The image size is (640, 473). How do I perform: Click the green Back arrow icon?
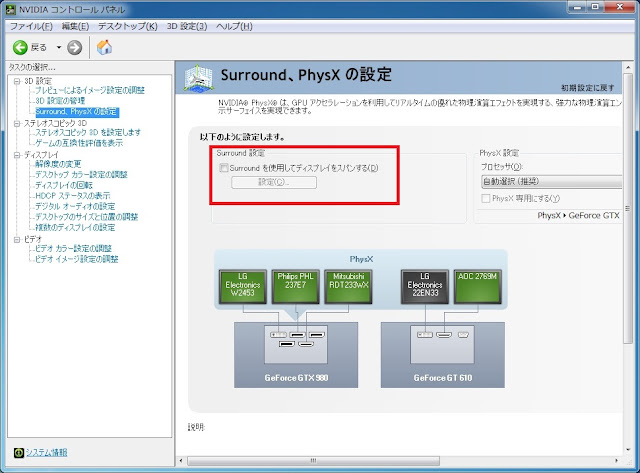[20, 48]
